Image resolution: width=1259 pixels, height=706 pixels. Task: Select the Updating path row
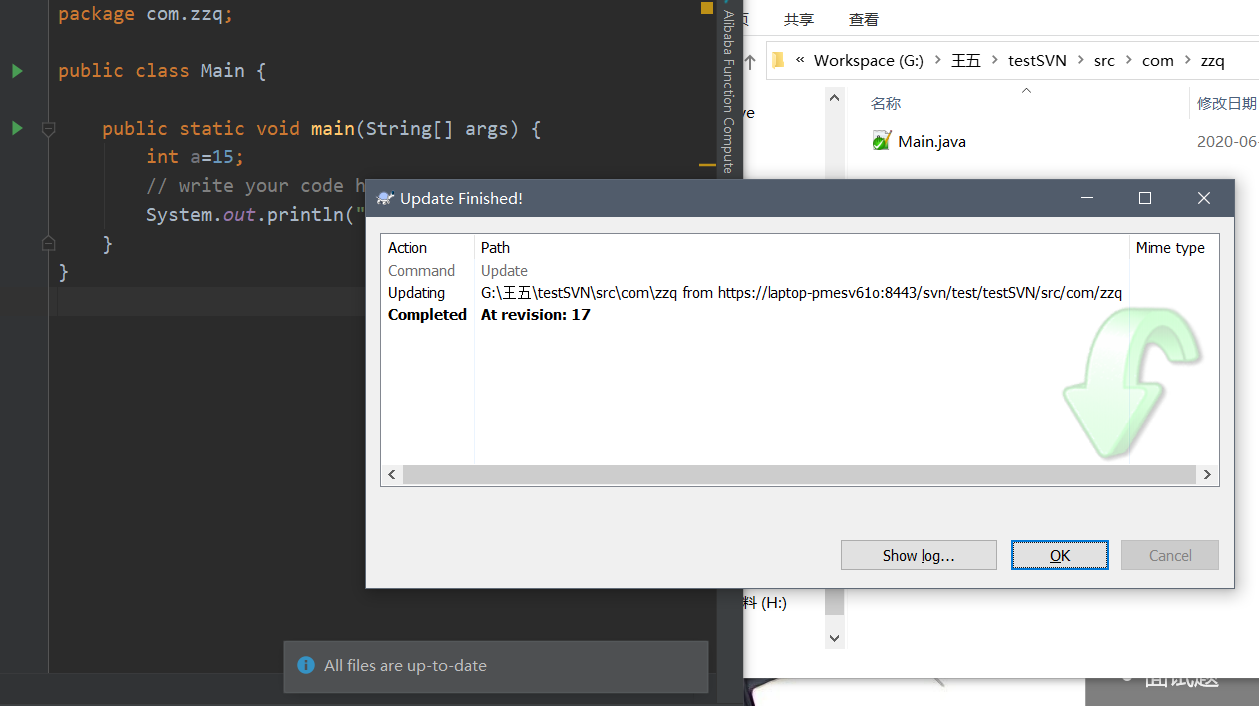(x=801, y=293)
